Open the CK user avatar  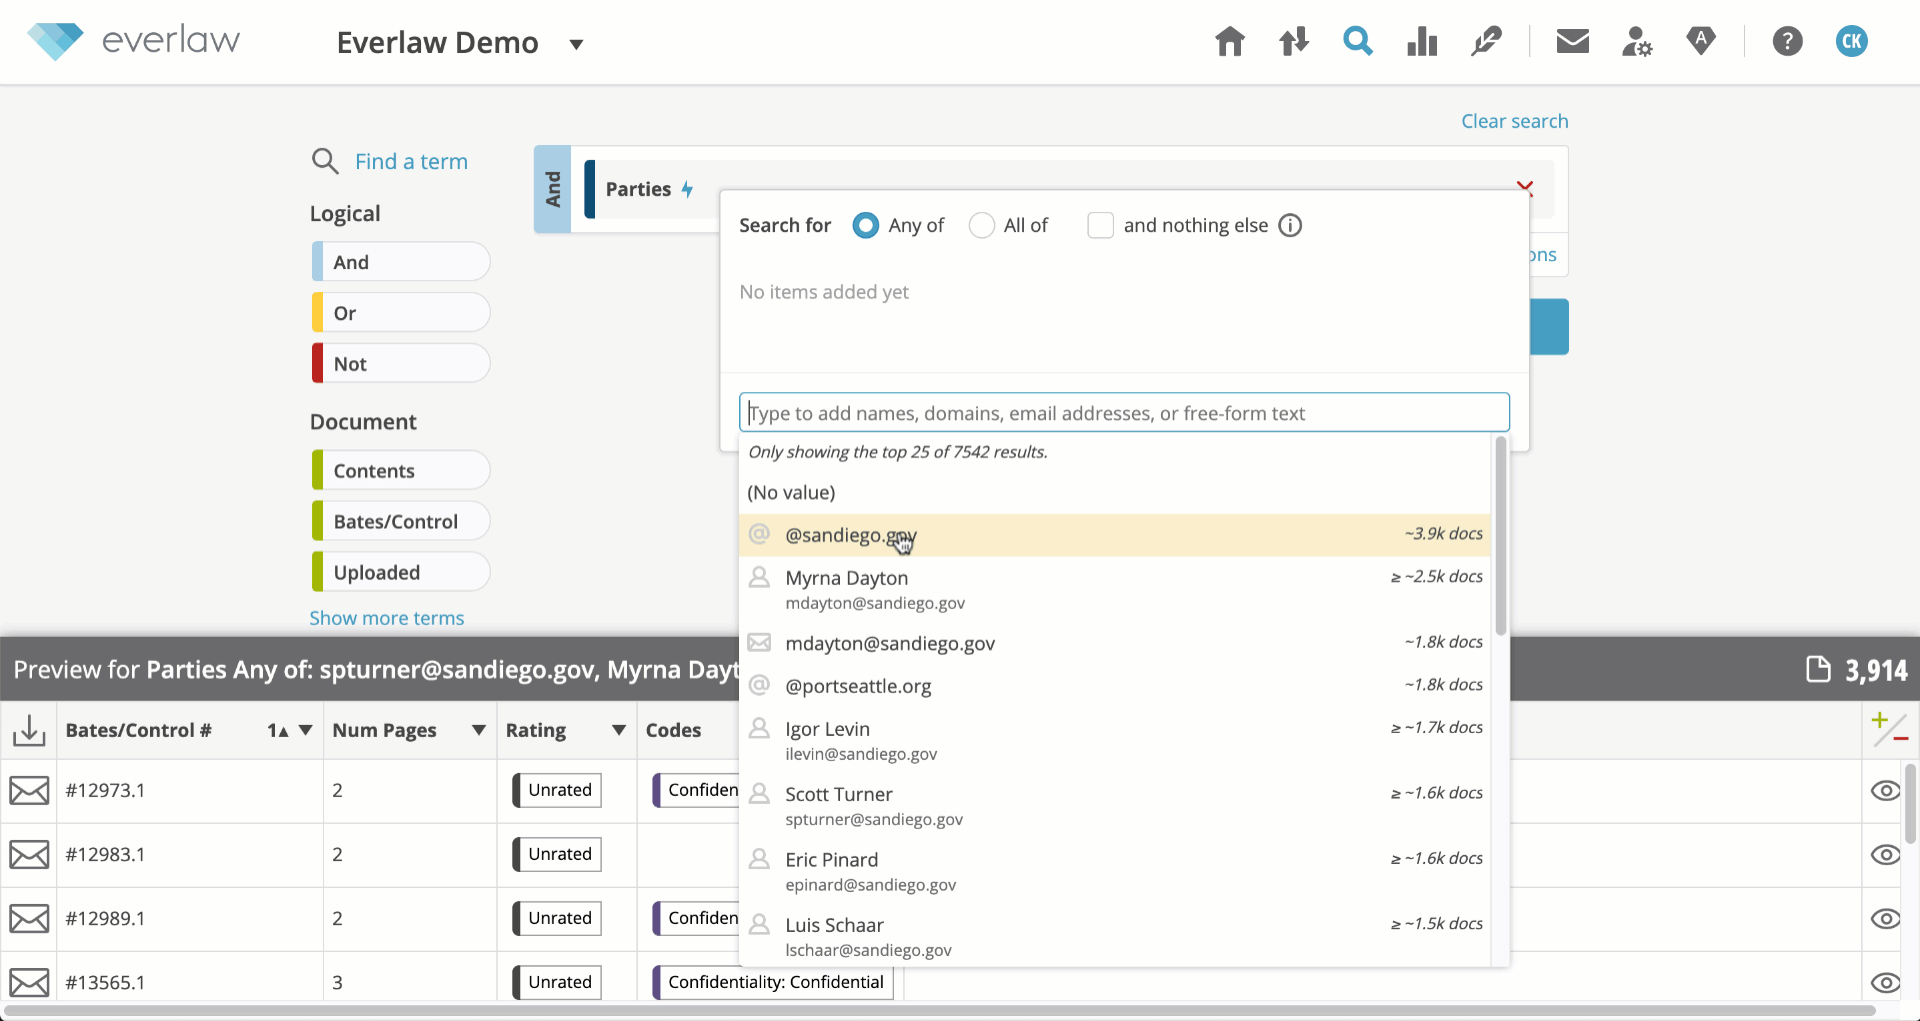point(1851,42)
